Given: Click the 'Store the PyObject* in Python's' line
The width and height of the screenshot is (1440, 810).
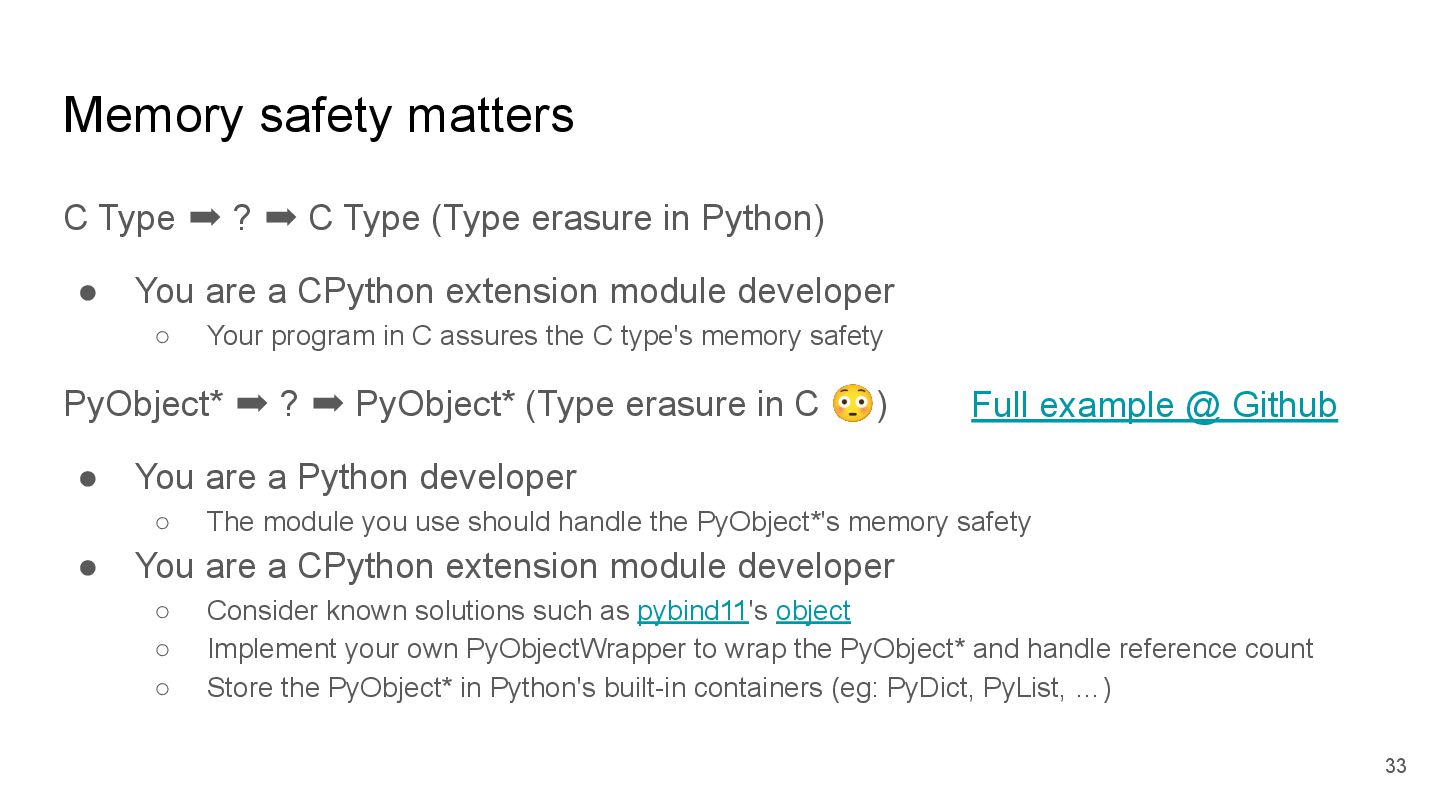Looking at the screenshot, I should coord(658,688).
